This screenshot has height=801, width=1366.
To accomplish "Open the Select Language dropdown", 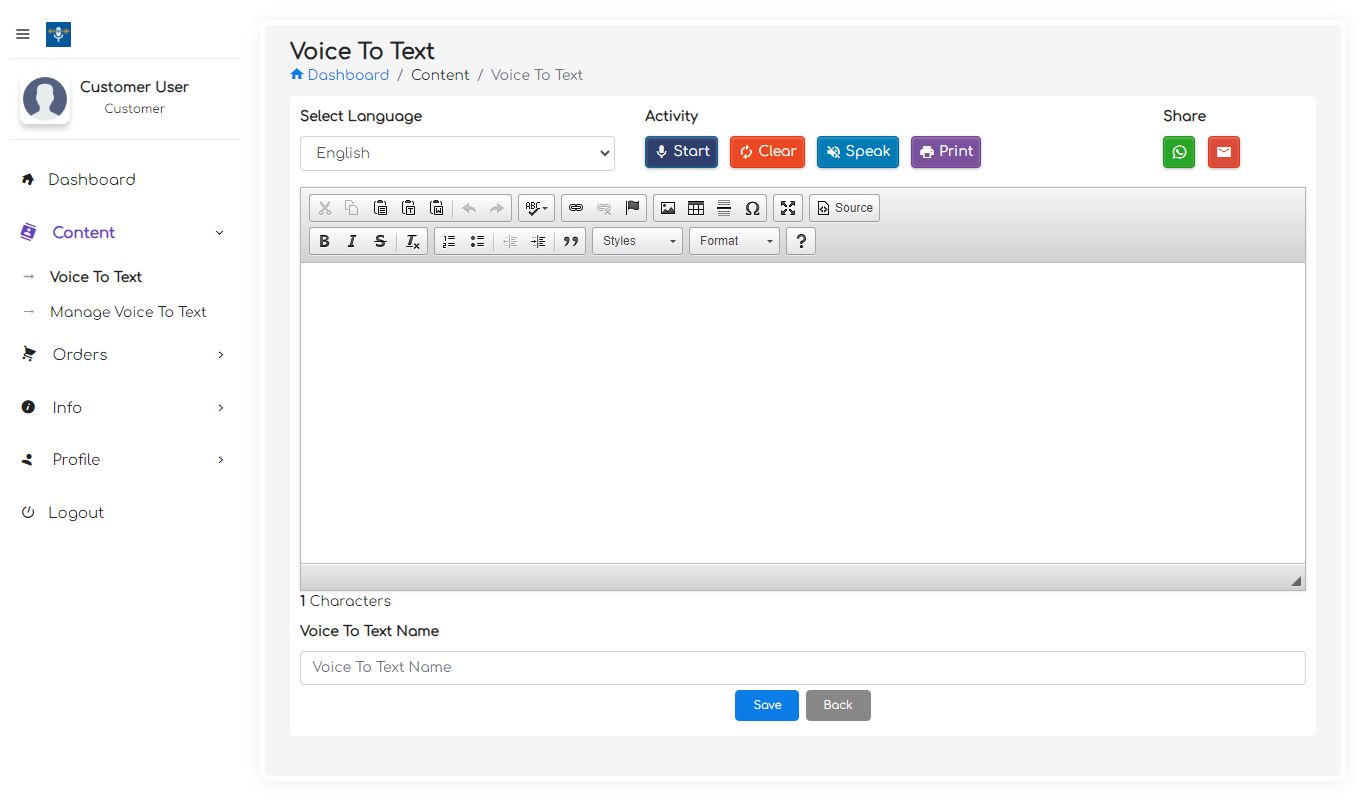I will pyautogui.click(x=457, y=153).
